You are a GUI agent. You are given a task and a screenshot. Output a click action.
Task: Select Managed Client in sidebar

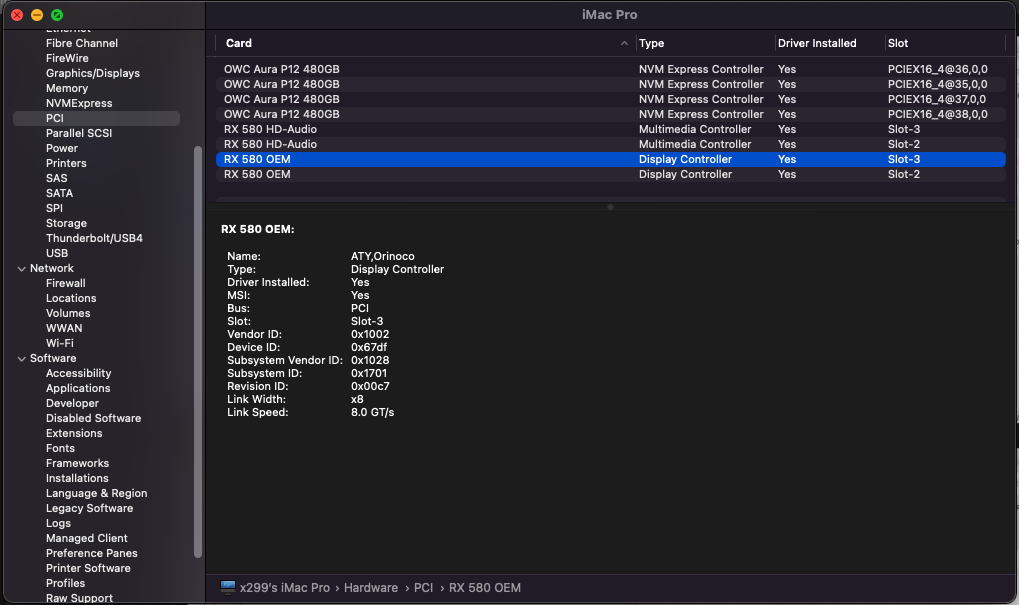coord(86,538)
